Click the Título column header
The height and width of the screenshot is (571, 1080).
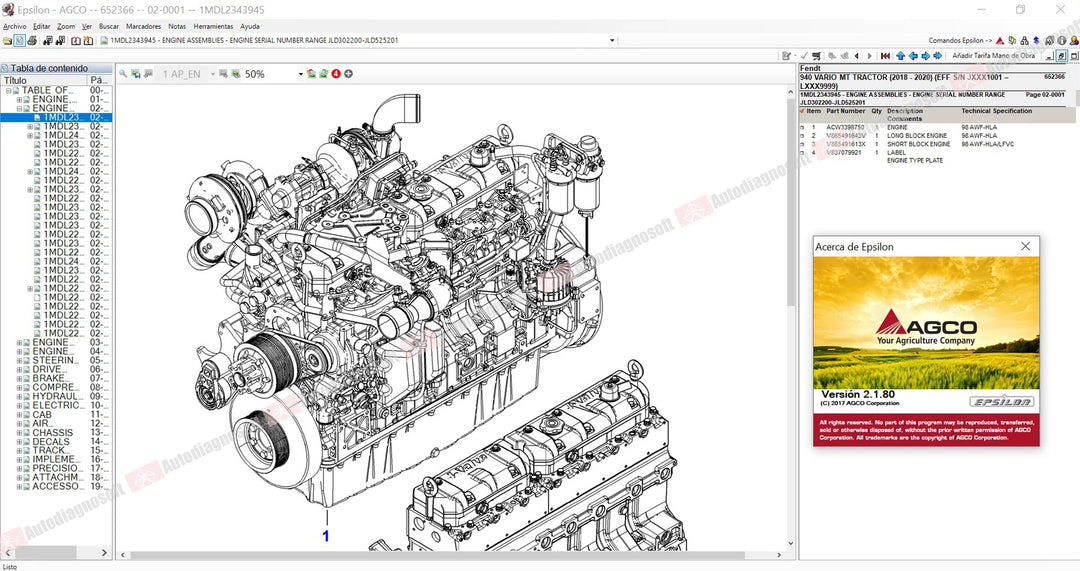(x=44, y=80)
